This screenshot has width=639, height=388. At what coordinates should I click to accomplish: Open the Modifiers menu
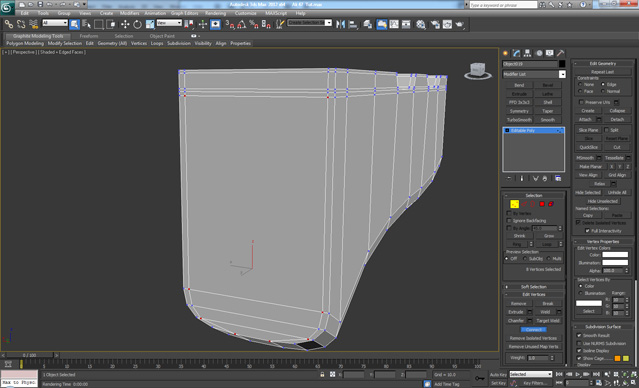[130, 13]
